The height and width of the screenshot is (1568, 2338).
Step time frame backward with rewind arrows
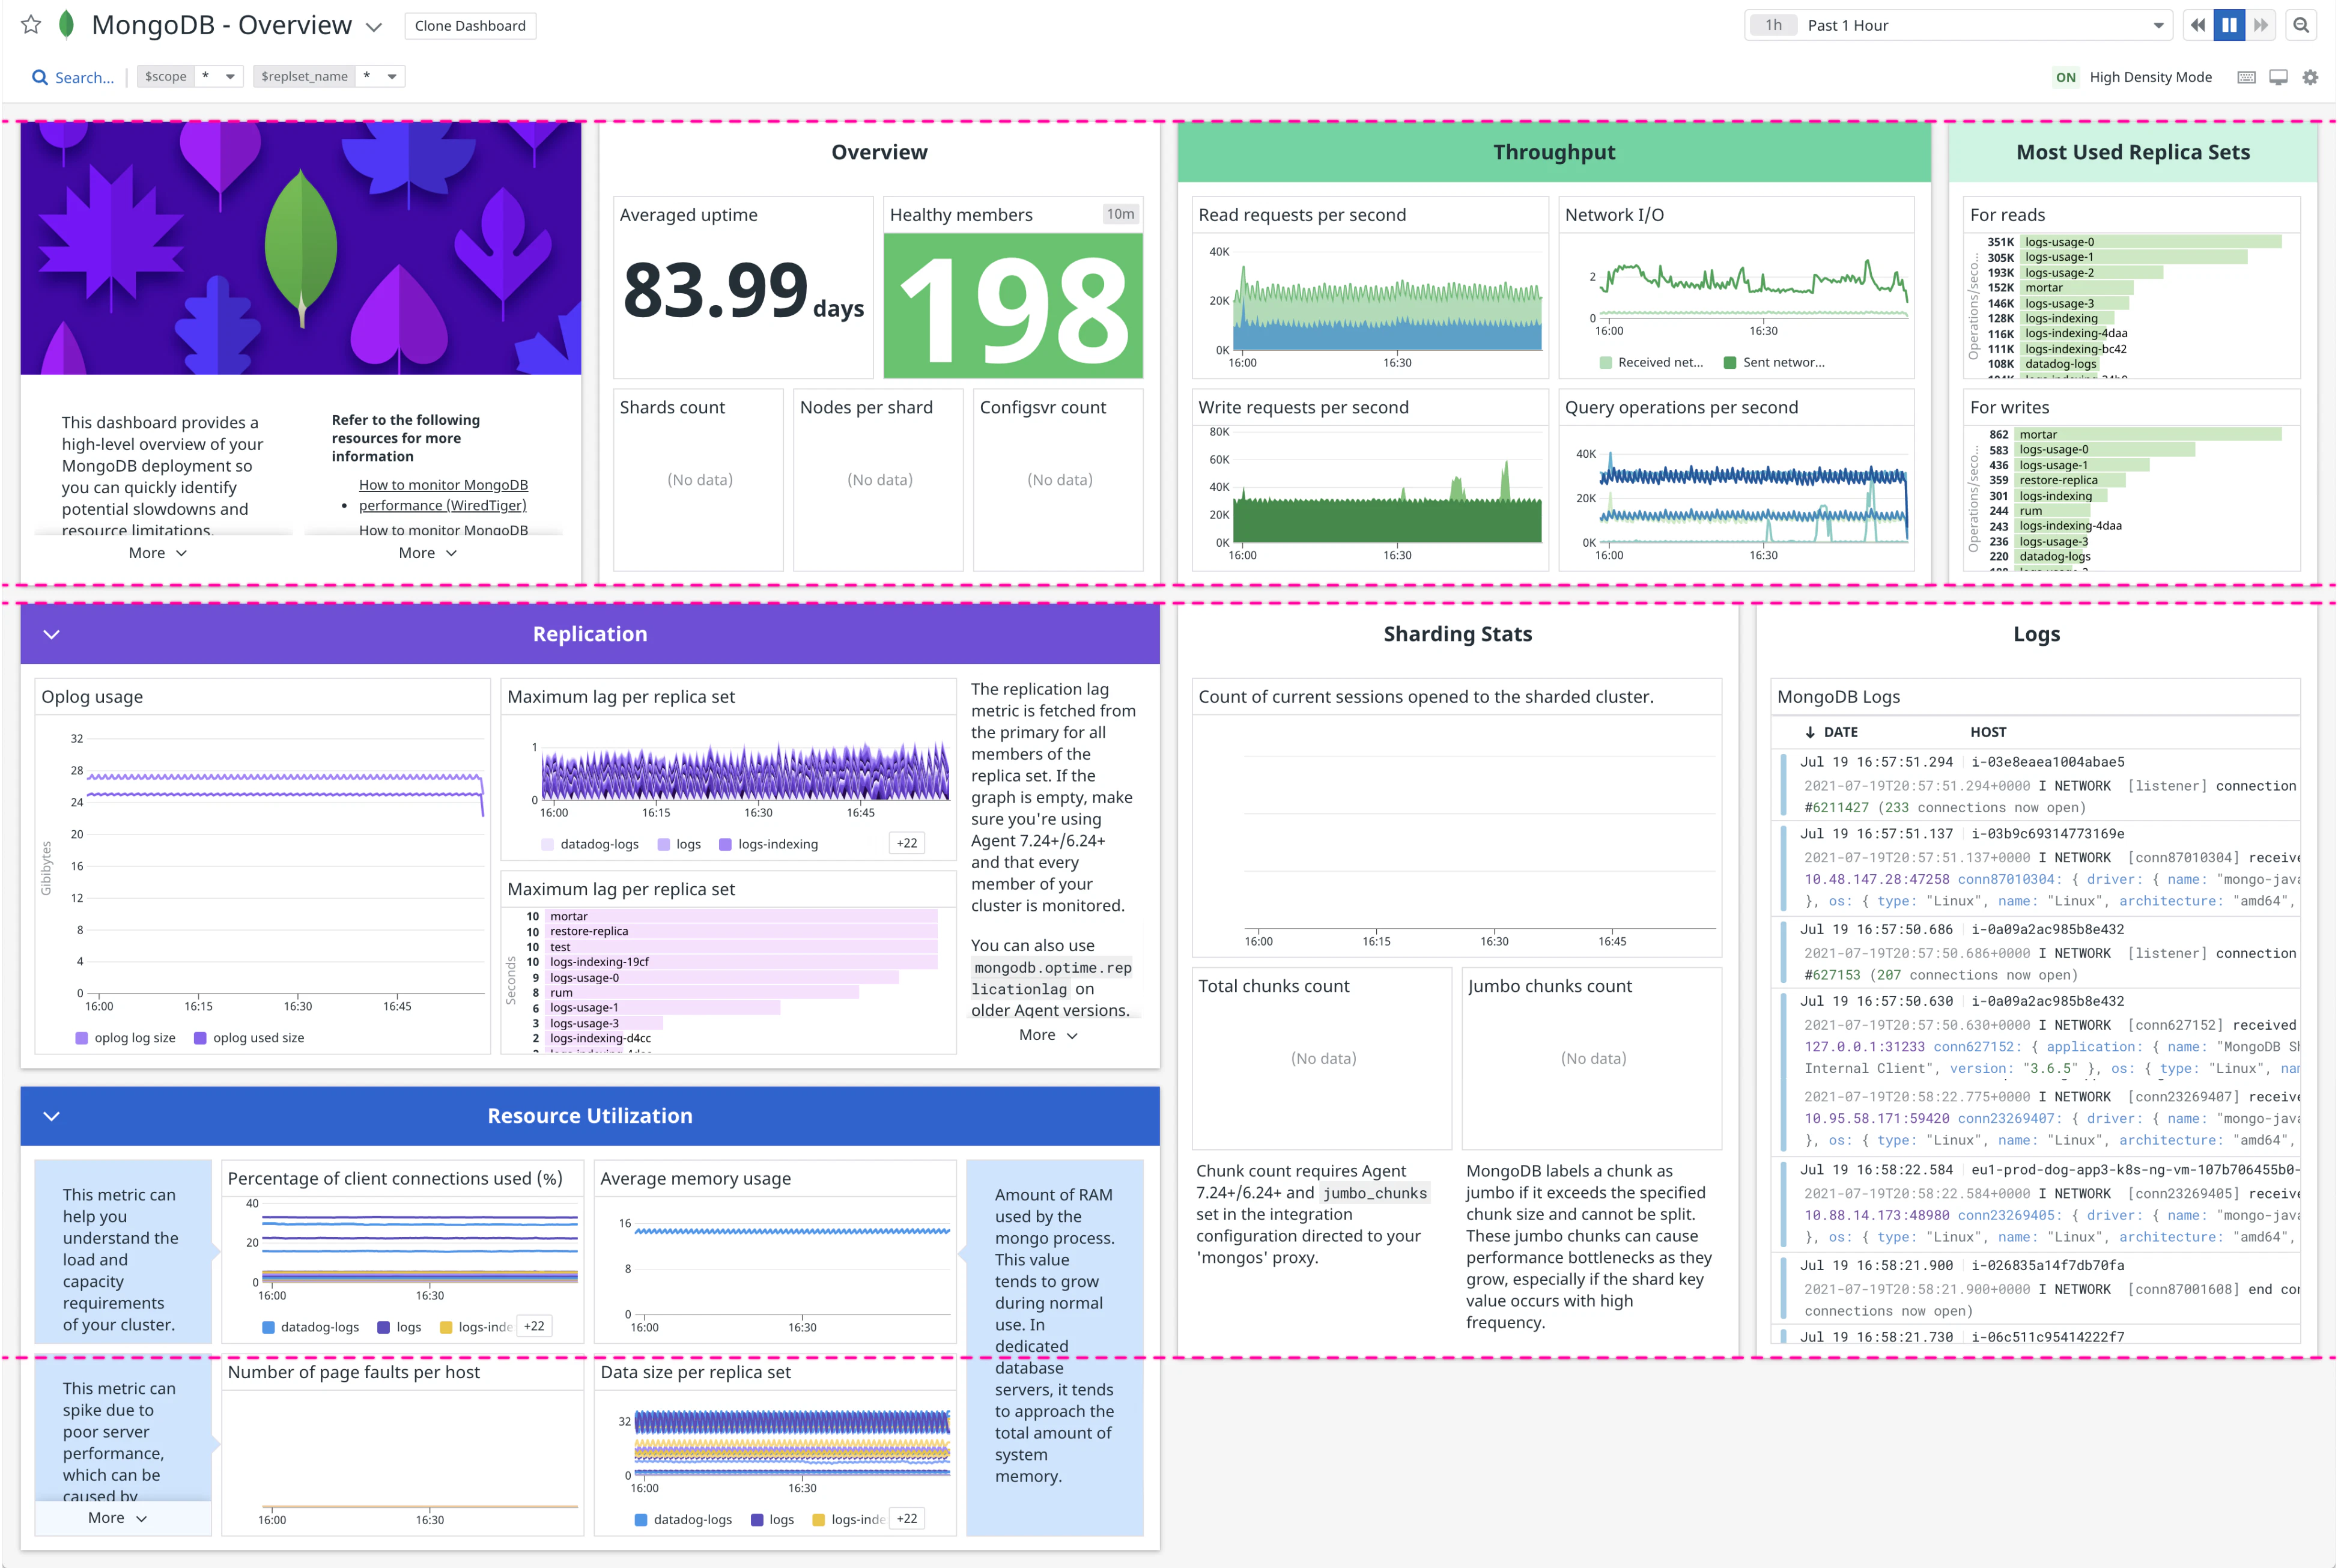(2197, 25)
